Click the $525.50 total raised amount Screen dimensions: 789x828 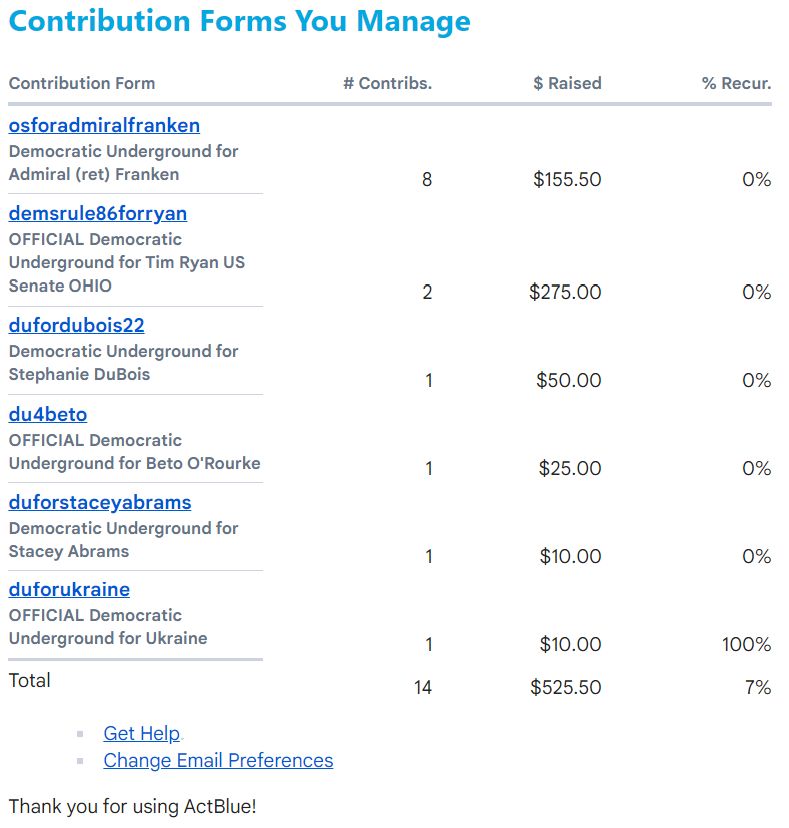click(566, 688)
